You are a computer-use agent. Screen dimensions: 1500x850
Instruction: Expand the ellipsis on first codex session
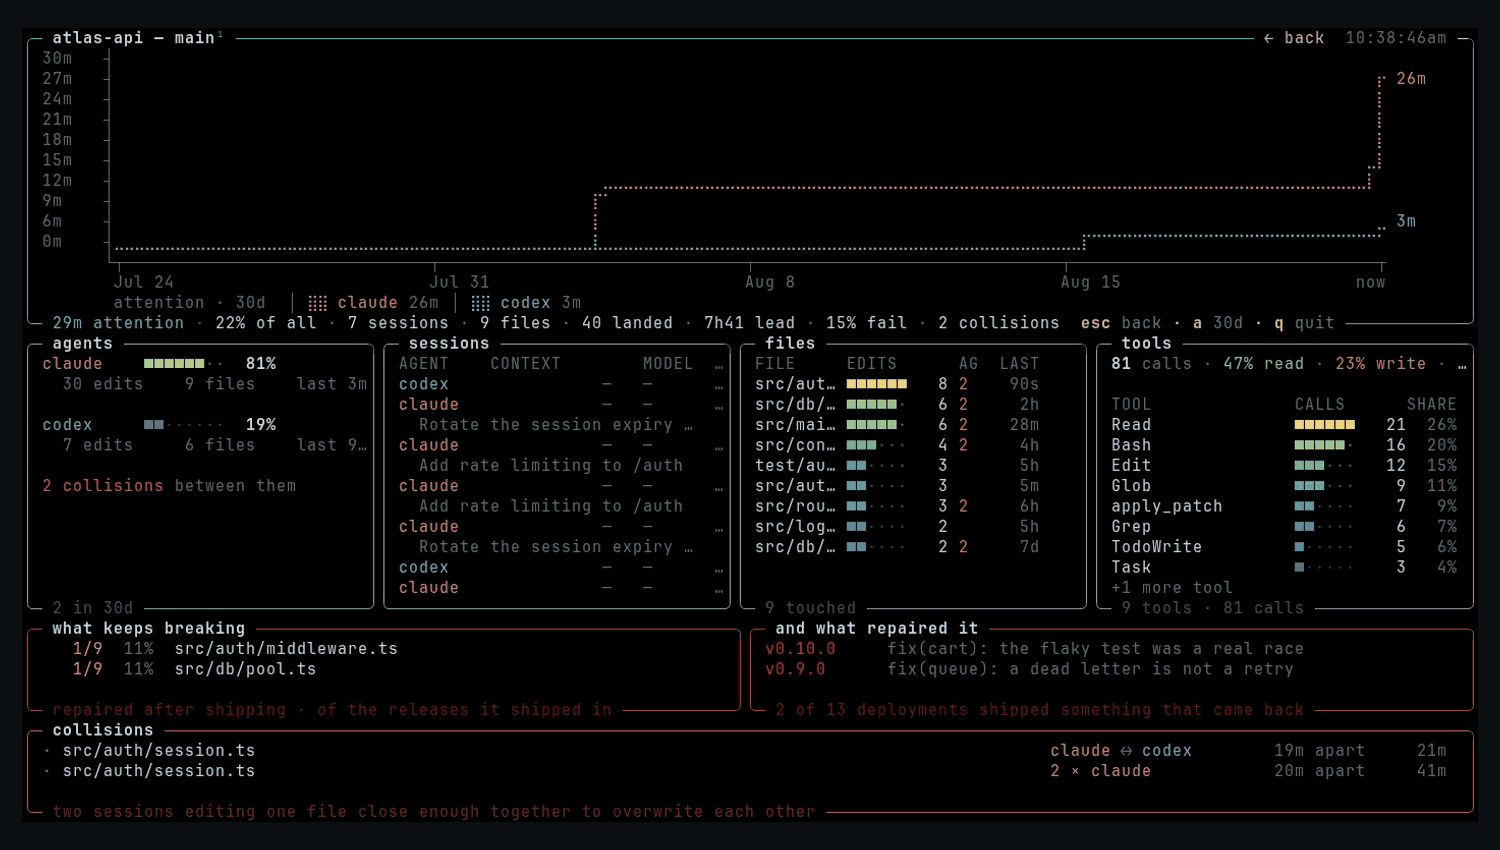719,384
